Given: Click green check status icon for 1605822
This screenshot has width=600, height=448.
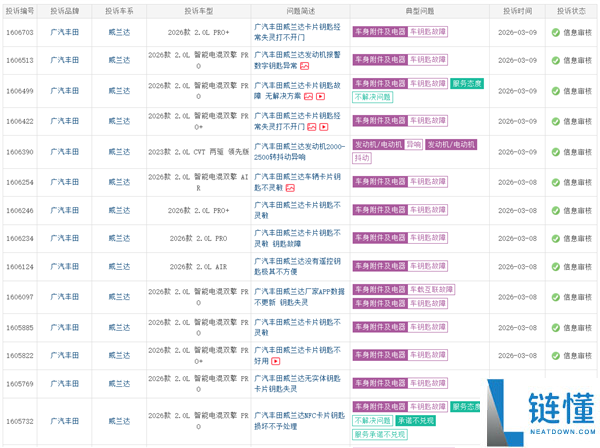Looking at the screenshot, I should 556,356.
